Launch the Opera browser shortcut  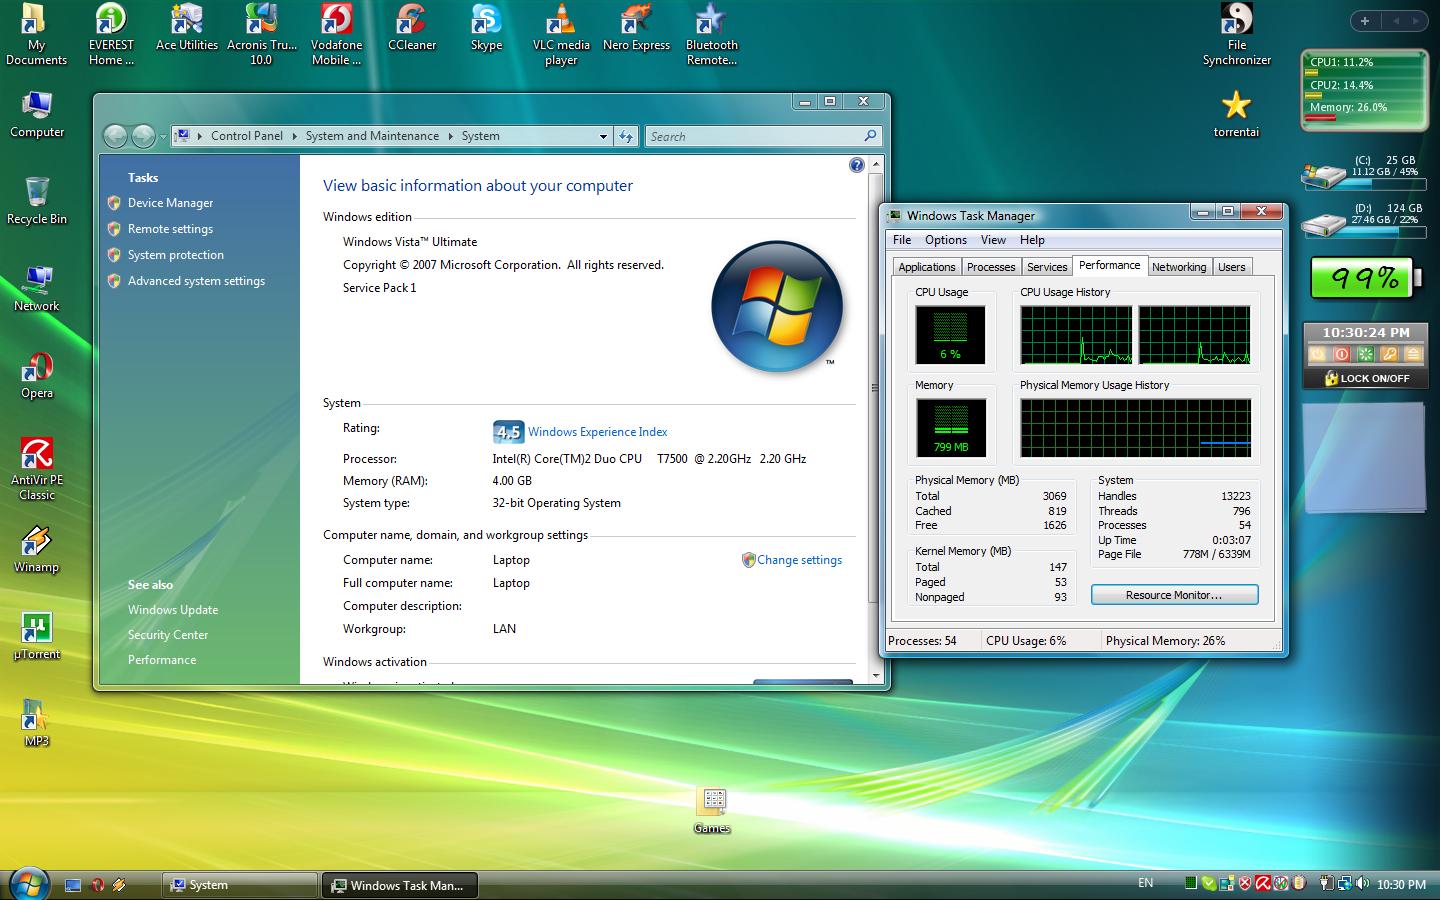(37, 376)
